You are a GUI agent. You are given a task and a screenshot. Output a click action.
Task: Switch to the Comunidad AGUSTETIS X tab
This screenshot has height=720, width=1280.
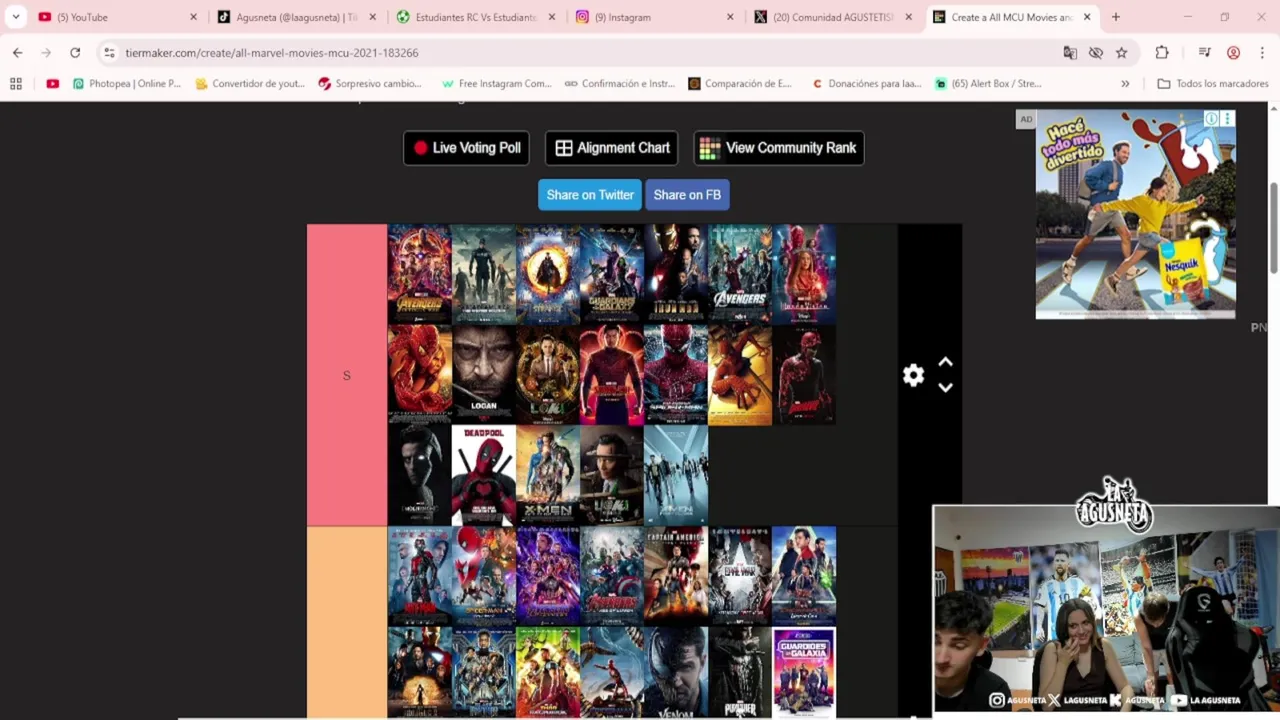832,17
